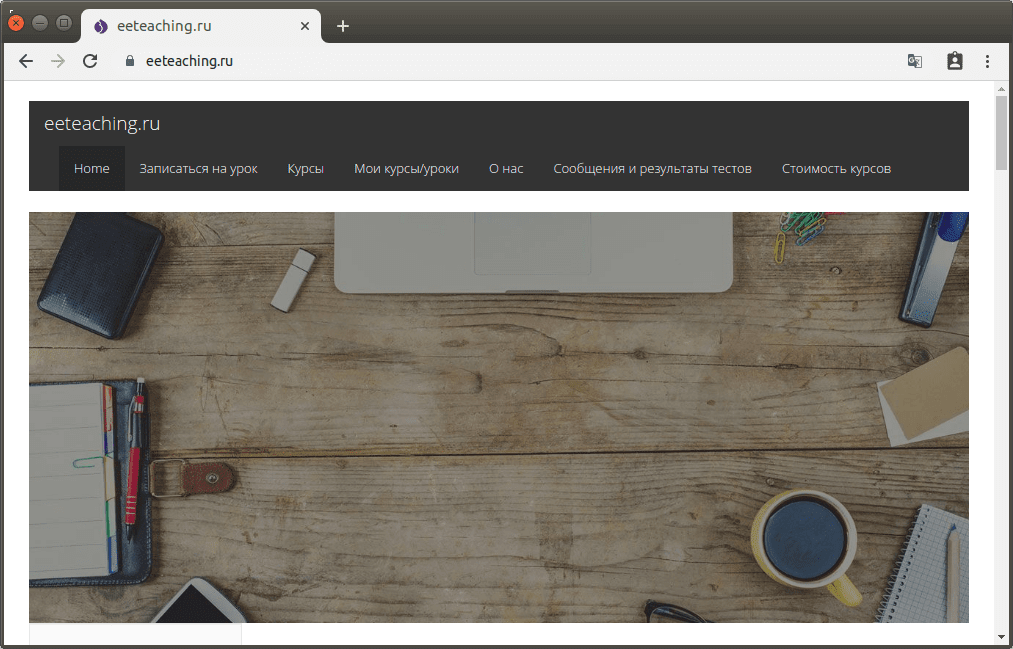Open the clipboard extension icon
The image size is (1013, 649).
click(955, 61)
